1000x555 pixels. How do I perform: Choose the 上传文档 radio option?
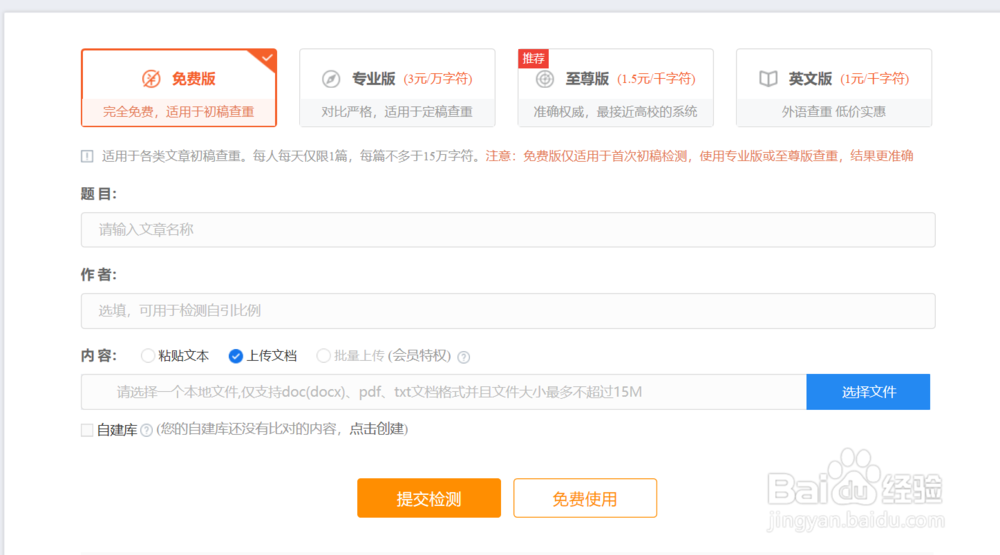tap(235, 356)
